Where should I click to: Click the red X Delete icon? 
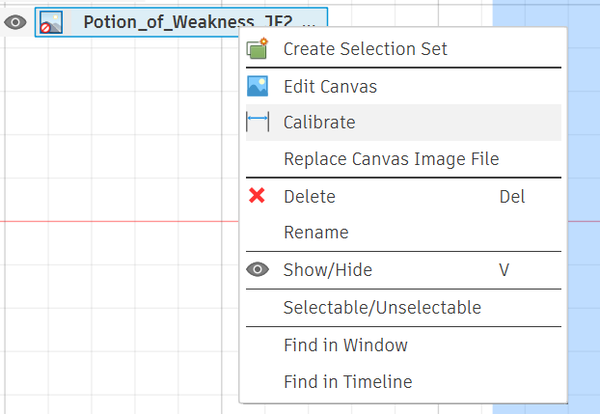257,195
